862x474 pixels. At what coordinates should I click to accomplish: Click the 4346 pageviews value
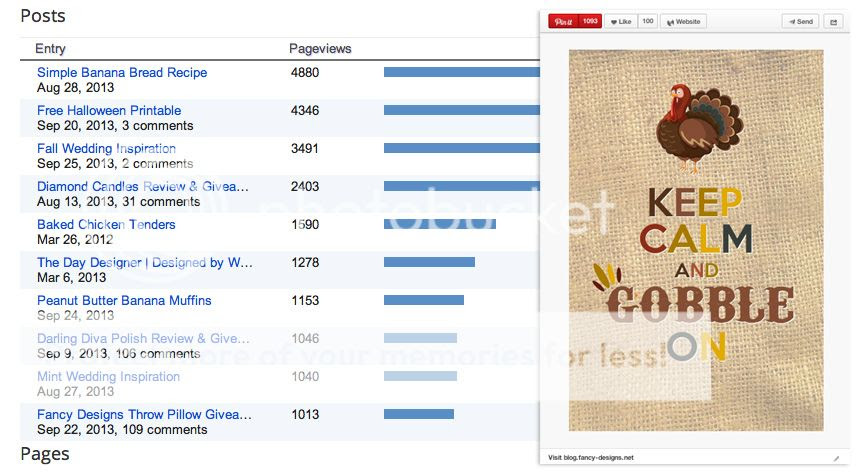[305, 111]
